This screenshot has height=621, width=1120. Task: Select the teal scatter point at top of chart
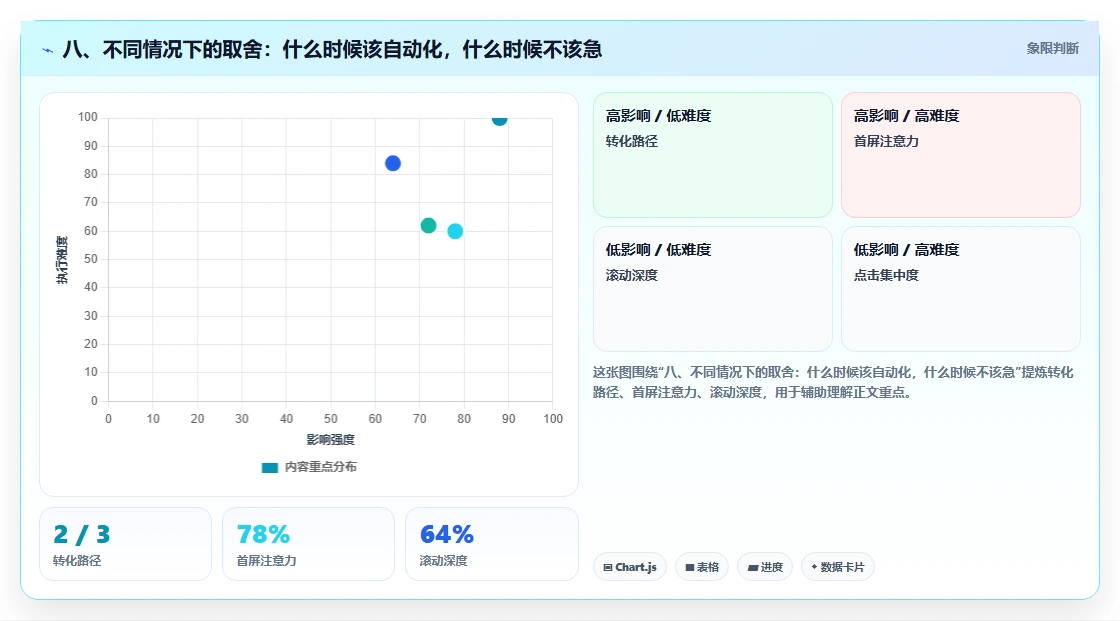pos(499,119)
